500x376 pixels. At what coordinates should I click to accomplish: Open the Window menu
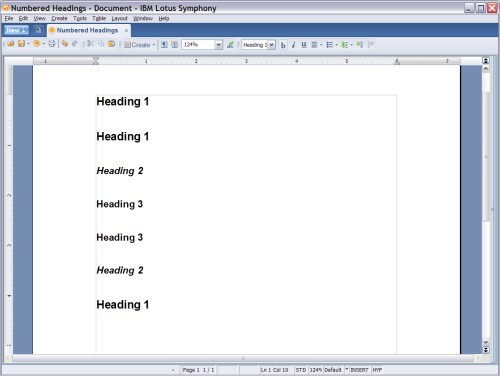pos(143,18)
